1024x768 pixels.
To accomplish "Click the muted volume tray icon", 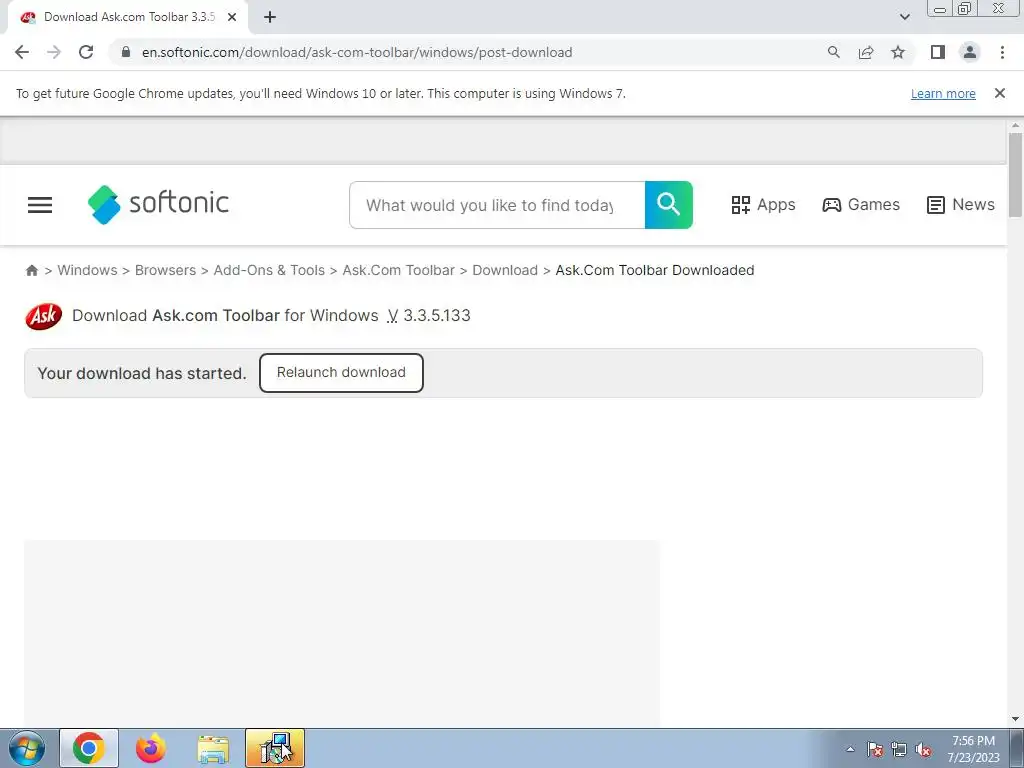I will tap(923, 749).
